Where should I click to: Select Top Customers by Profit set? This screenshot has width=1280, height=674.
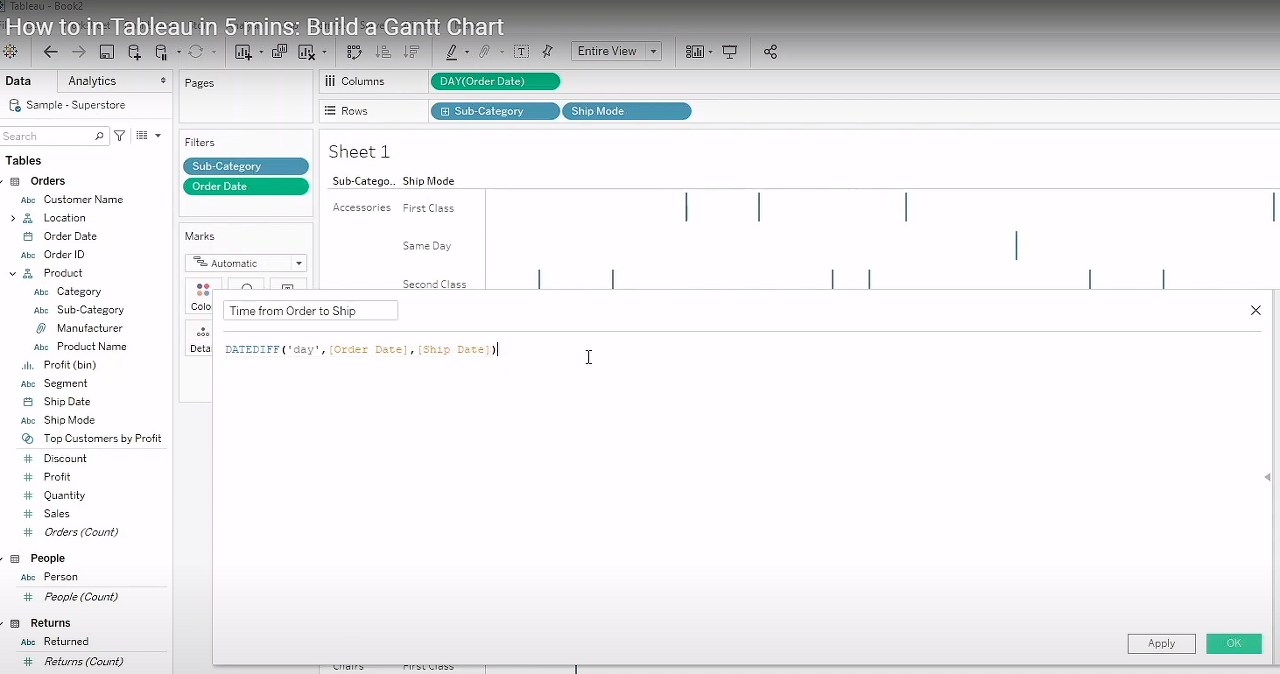(102, 439)
